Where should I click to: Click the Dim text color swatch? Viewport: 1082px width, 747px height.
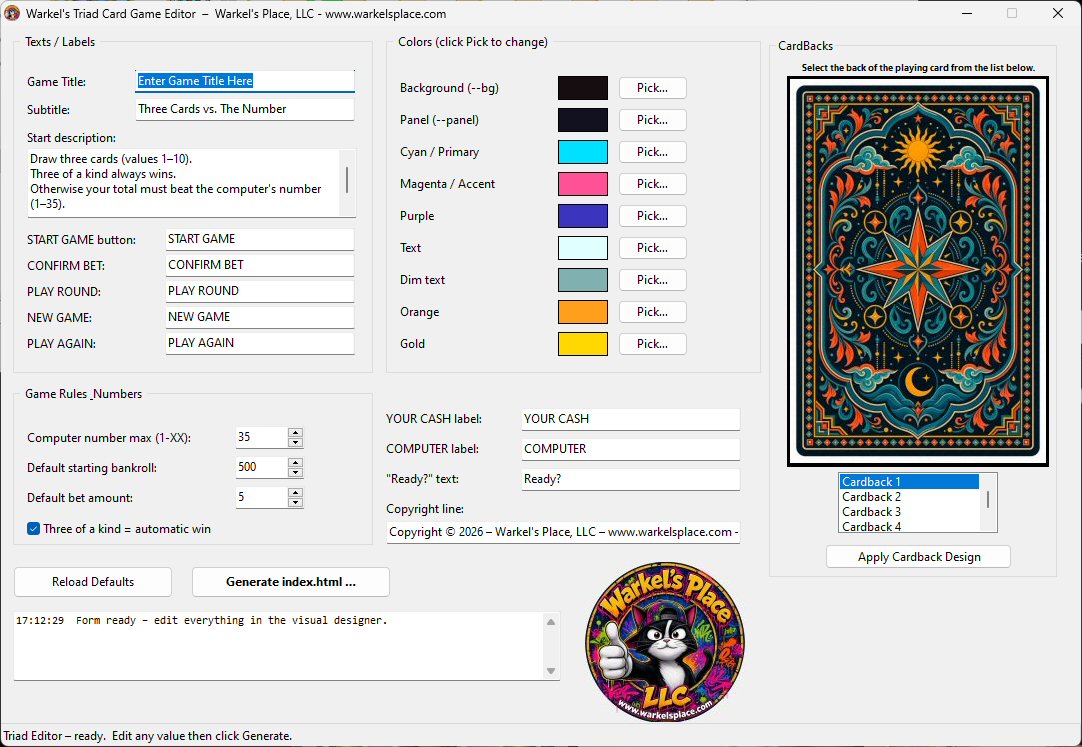583,280
